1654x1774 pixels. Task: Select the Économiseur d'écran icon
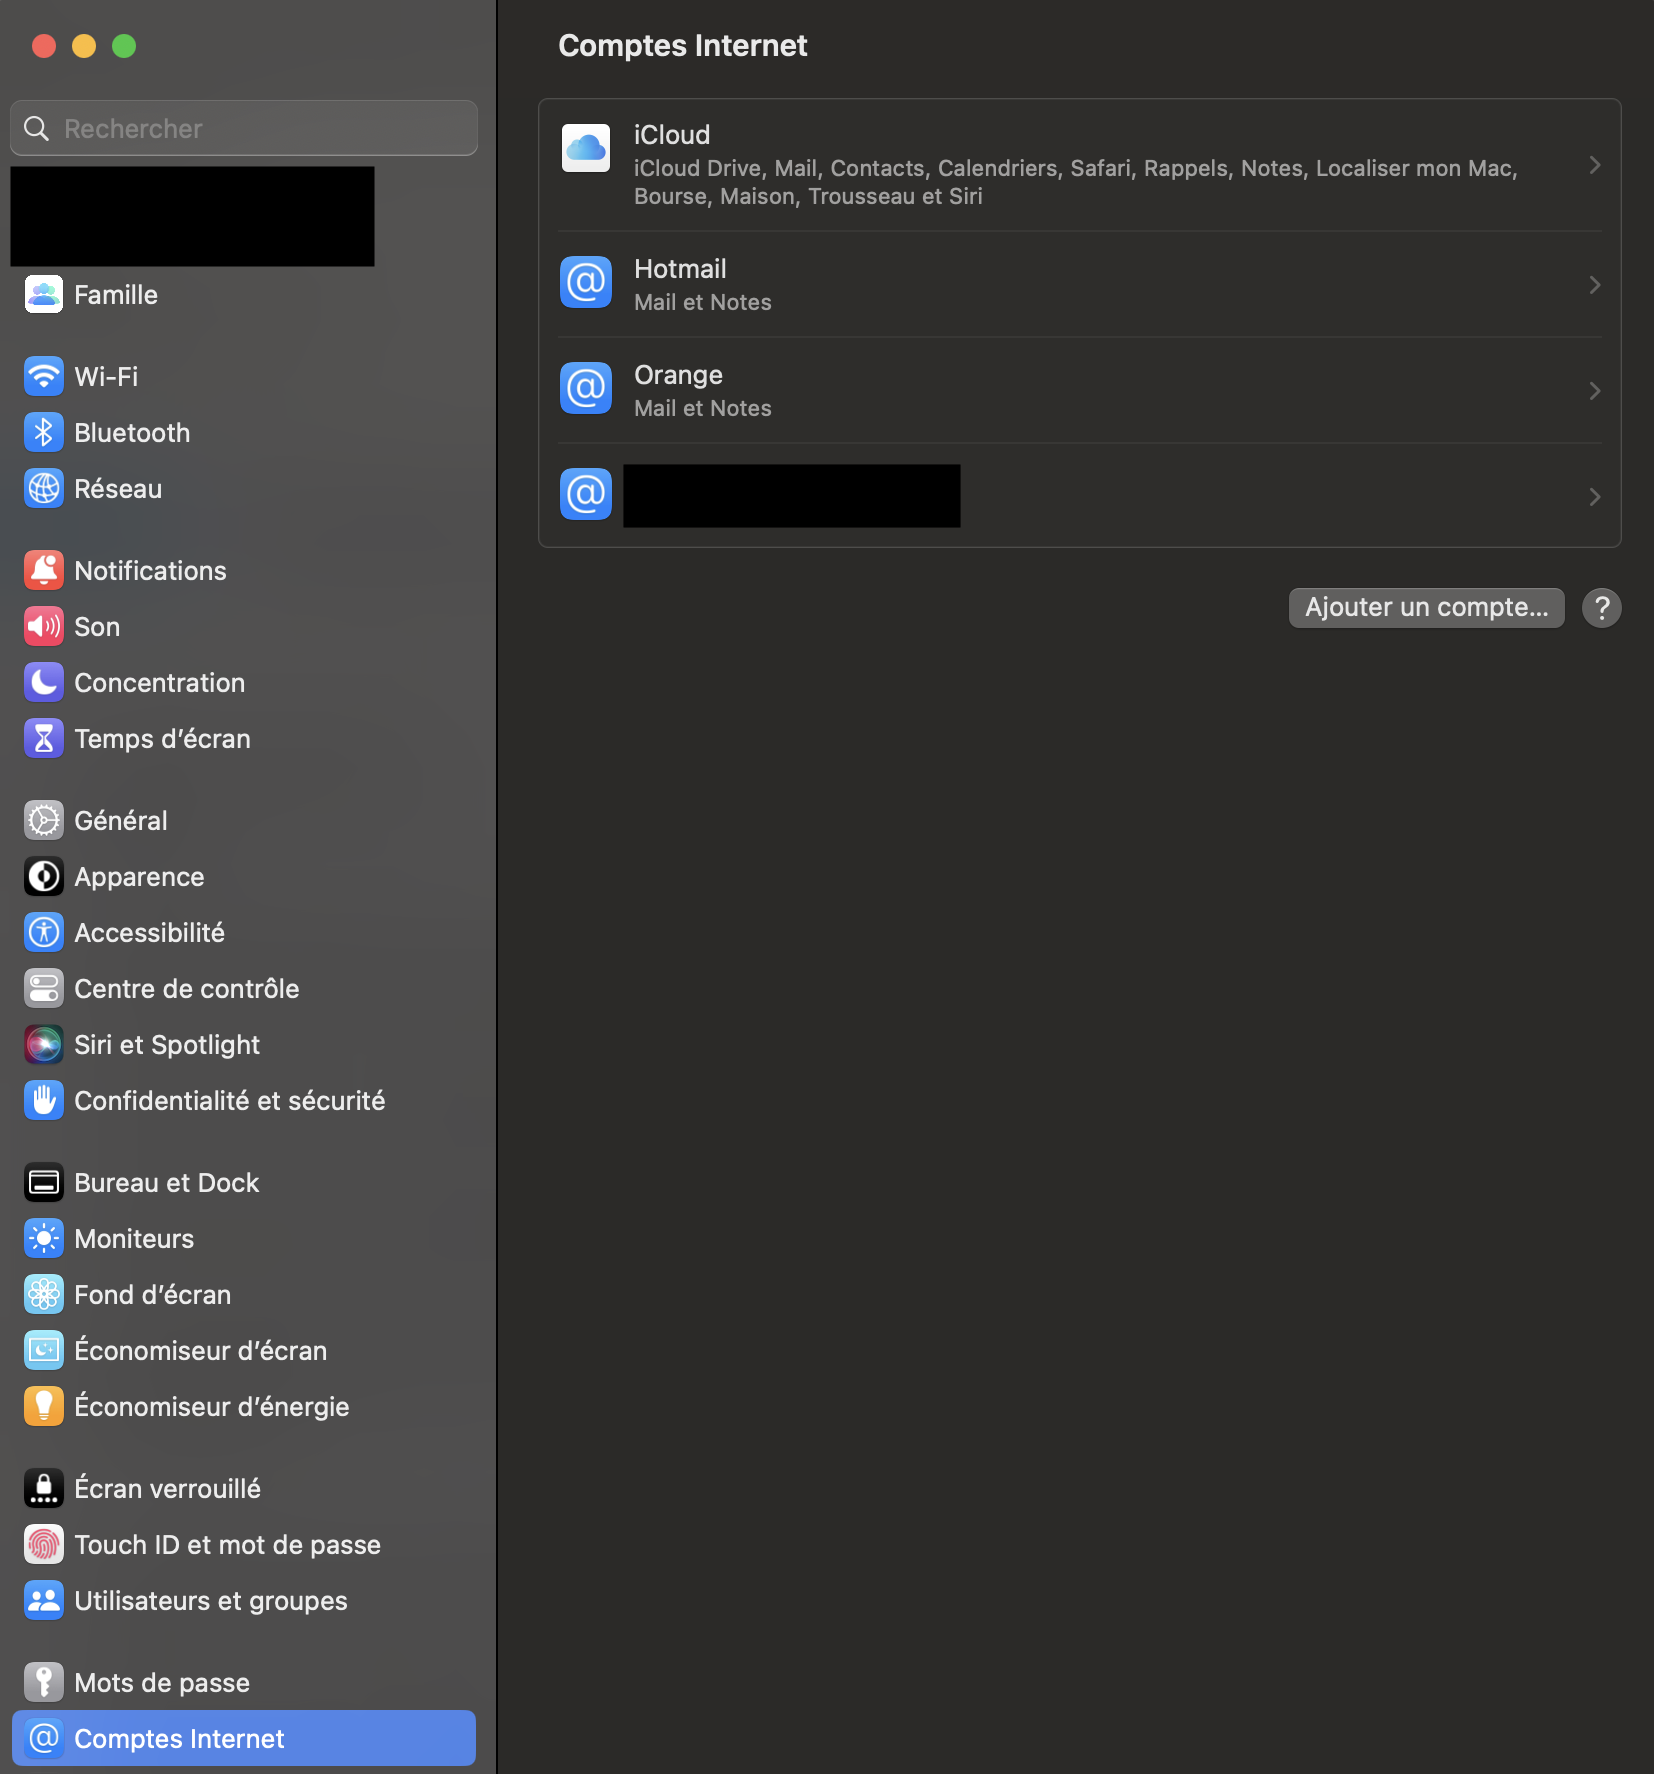click(44, 1351)
